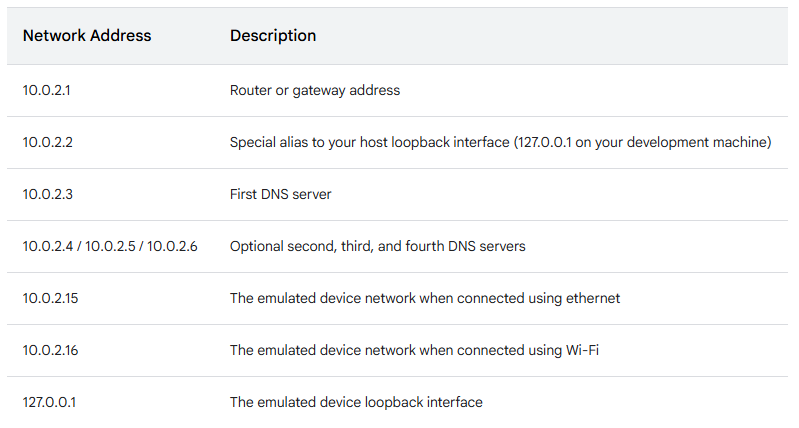
Task: Click the Description column header
Action: click(273, 36)
